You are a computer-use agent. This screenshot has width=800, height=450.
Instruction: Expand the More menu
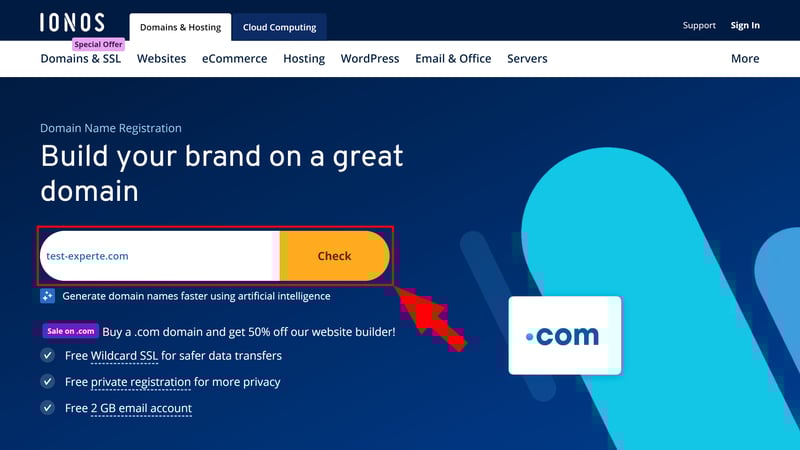745,59
